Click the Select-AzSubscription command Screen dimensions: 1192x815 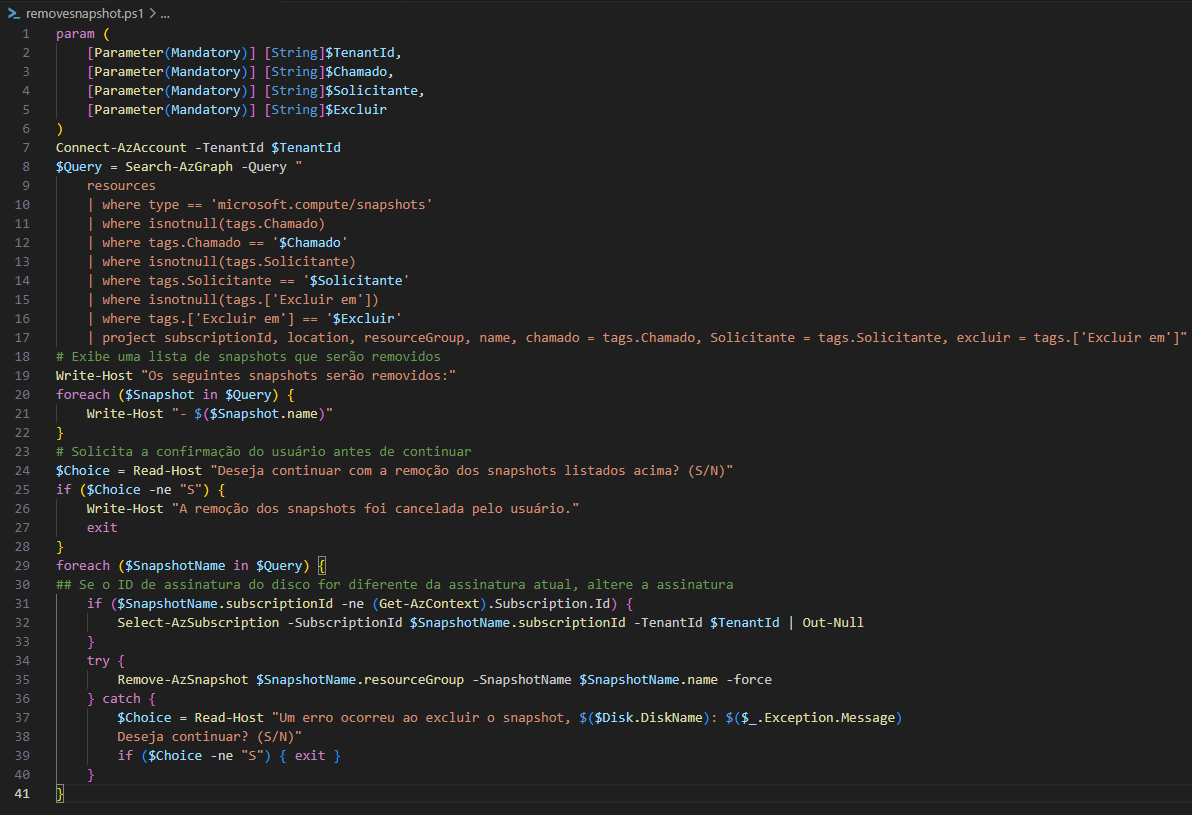(198, 622)
